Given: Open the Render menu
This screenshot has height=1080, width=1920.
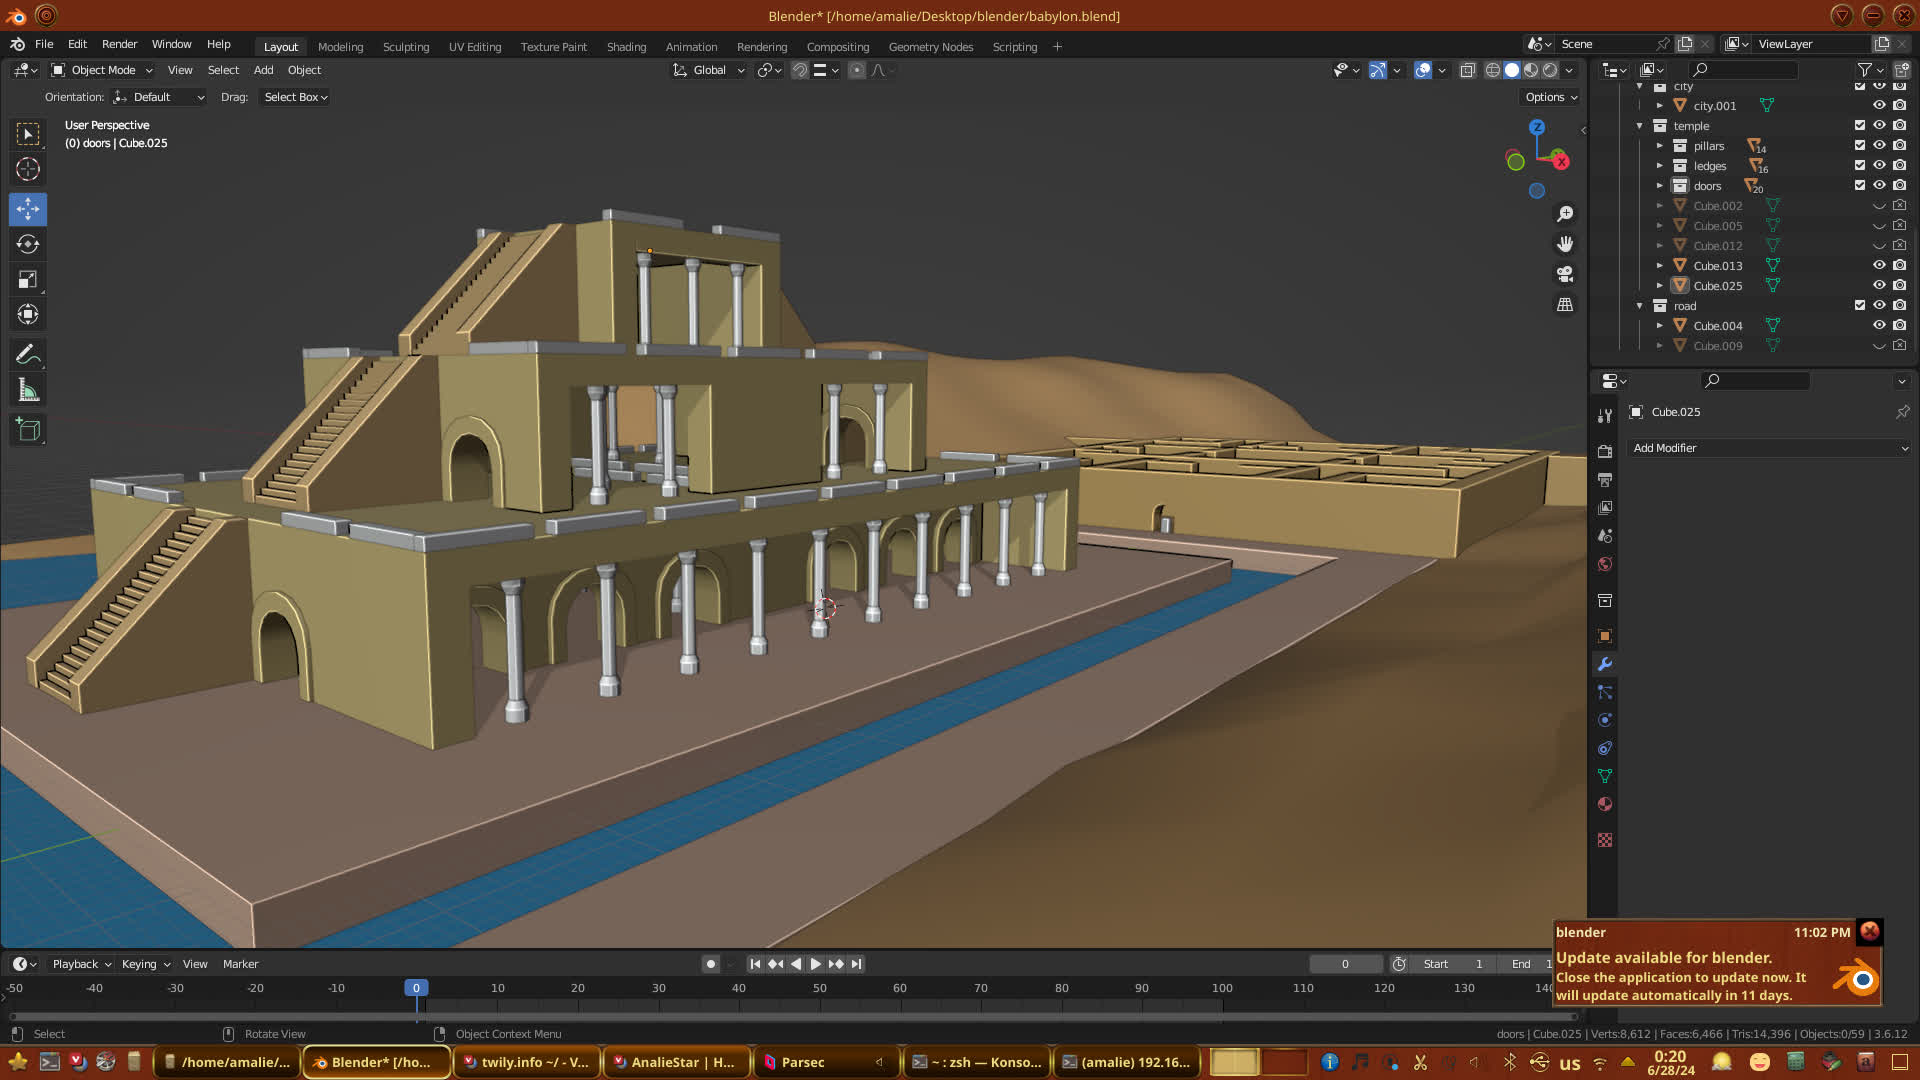Looking at the screenshot, I should pos(119,44).
